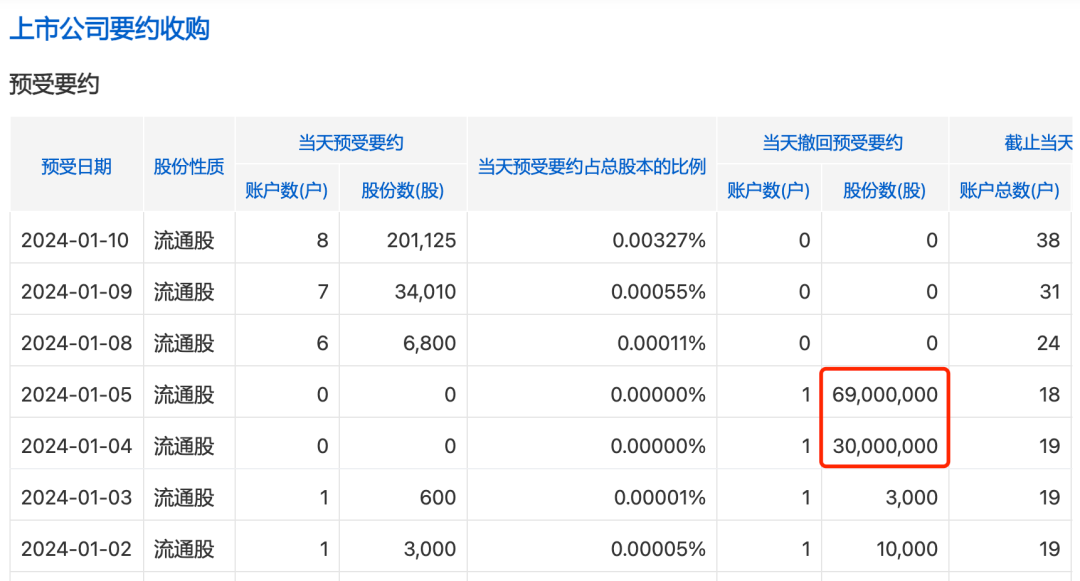Select the date cell 2024-01-08
The image size is (1080, 581).
pyautogui.click(x=76, y=343)
